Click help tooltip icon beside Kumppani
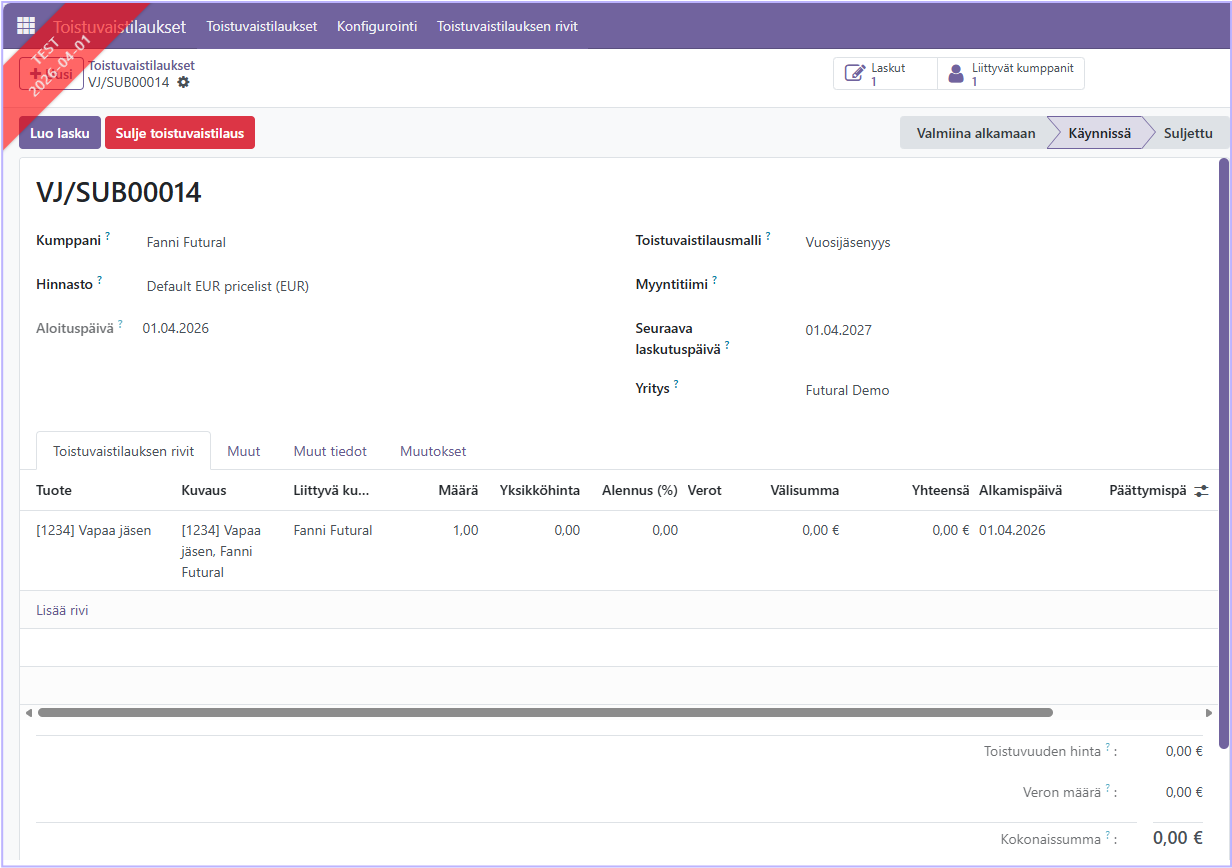The width and height of the screenshot is (1232, 868). 108,237
